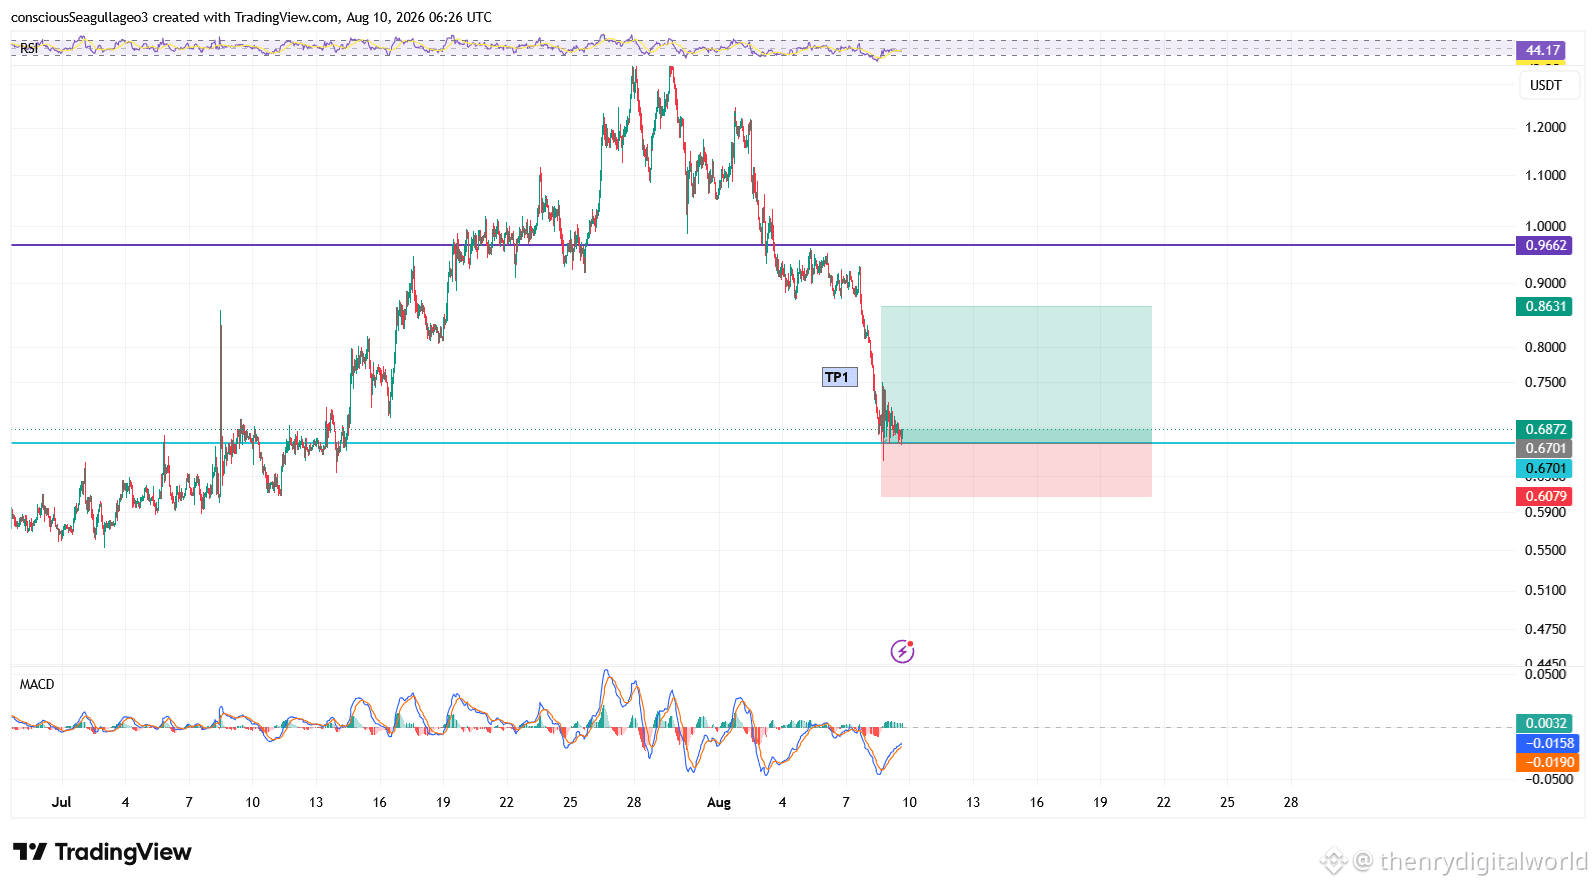Click the MACD indicator label
The width and height of the screenshot is (1596, 886).
[x=37, y=684]
